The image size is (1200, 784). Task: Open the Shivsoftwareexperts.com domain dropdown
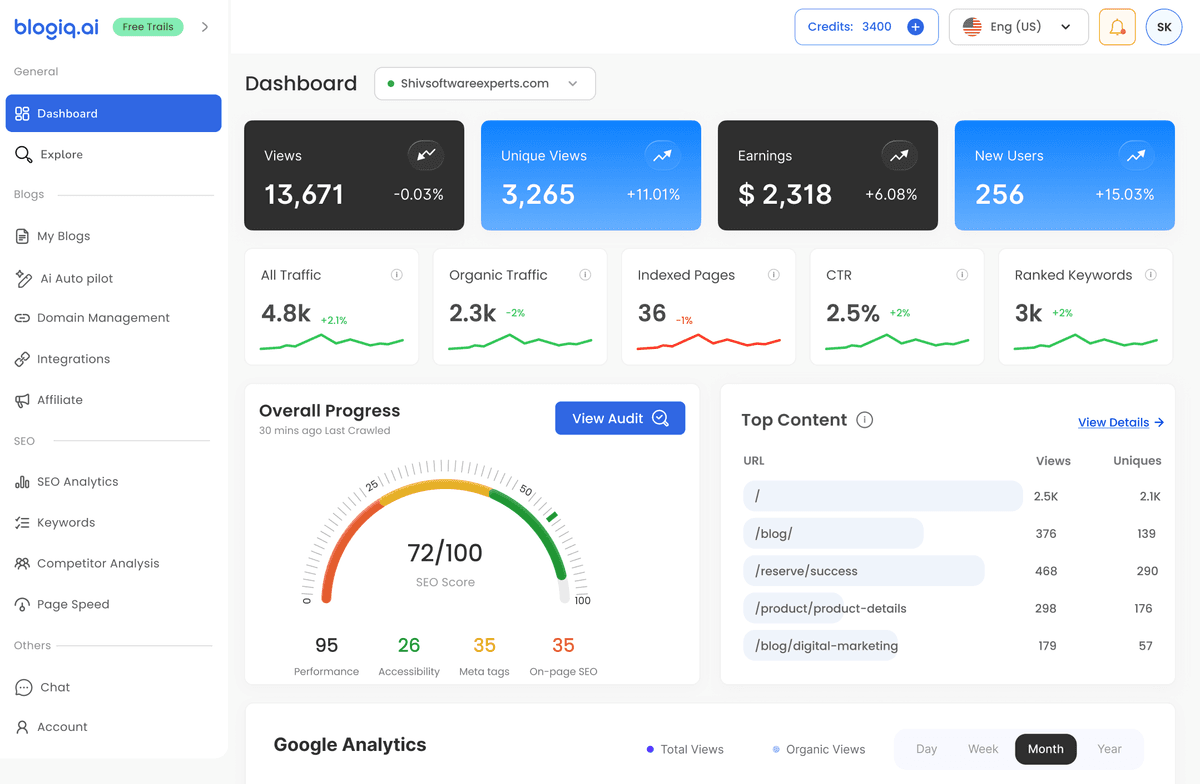(485, 84)
